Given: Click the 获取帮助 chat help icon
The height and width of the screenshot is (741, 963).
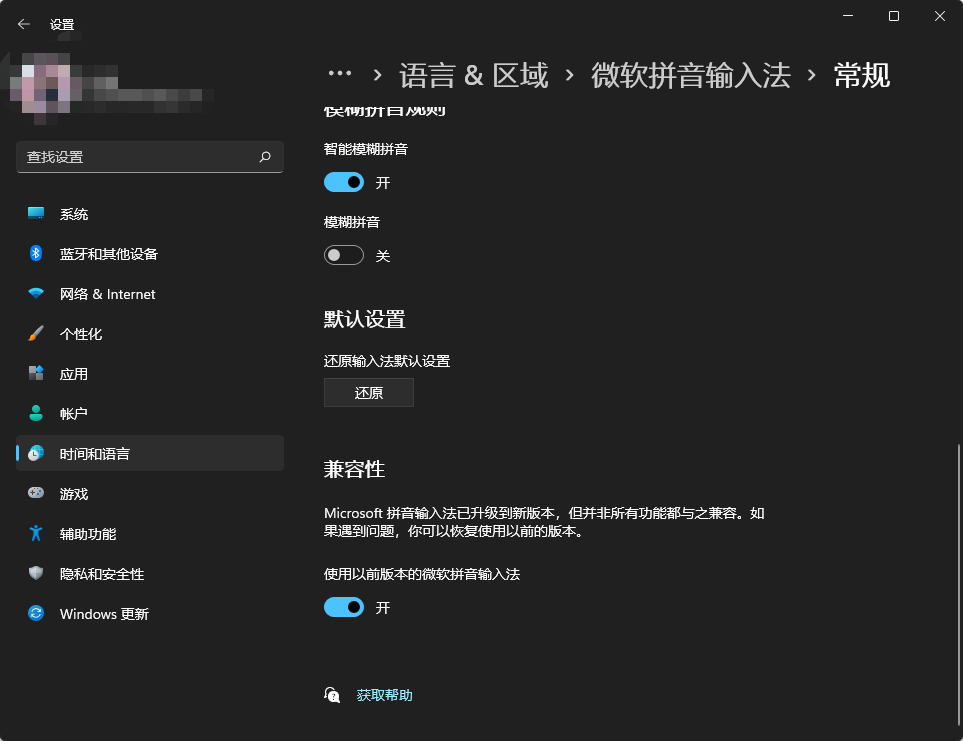Looking at the screenshot, I should click(332, 695).
